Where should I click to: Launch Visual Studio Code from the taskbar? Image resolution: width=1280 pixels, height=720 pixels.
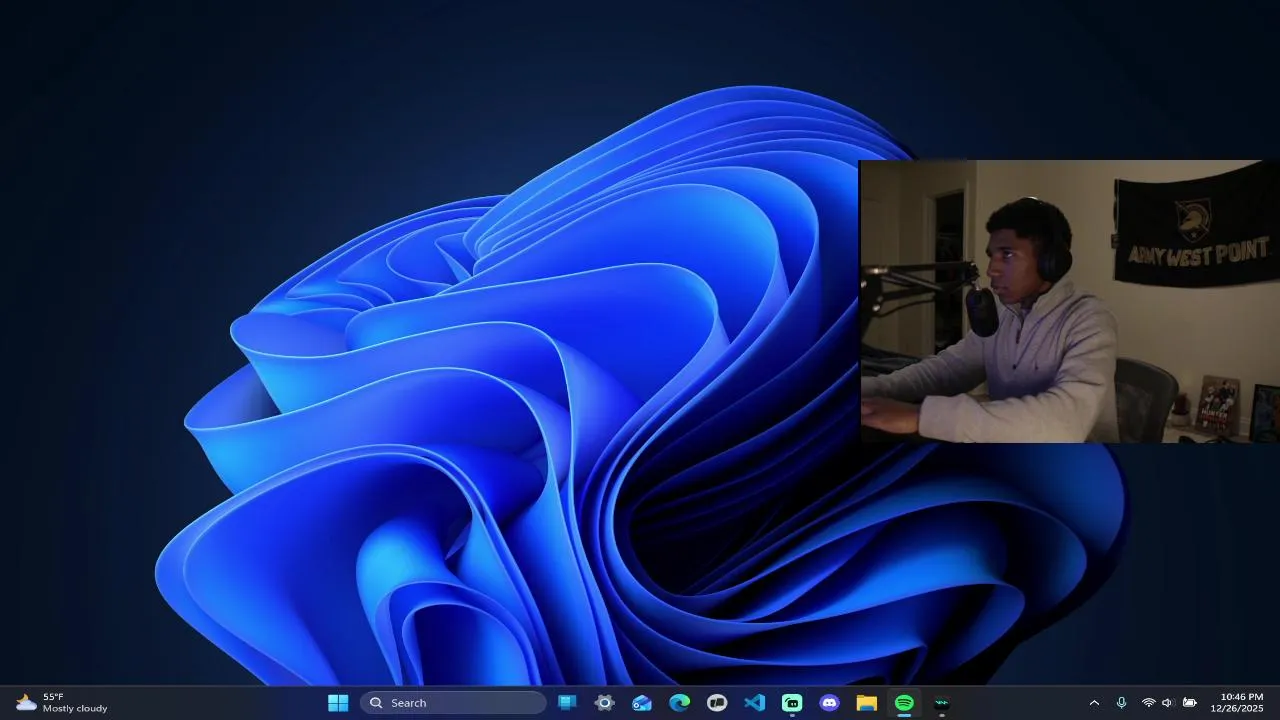click(754, 703)
